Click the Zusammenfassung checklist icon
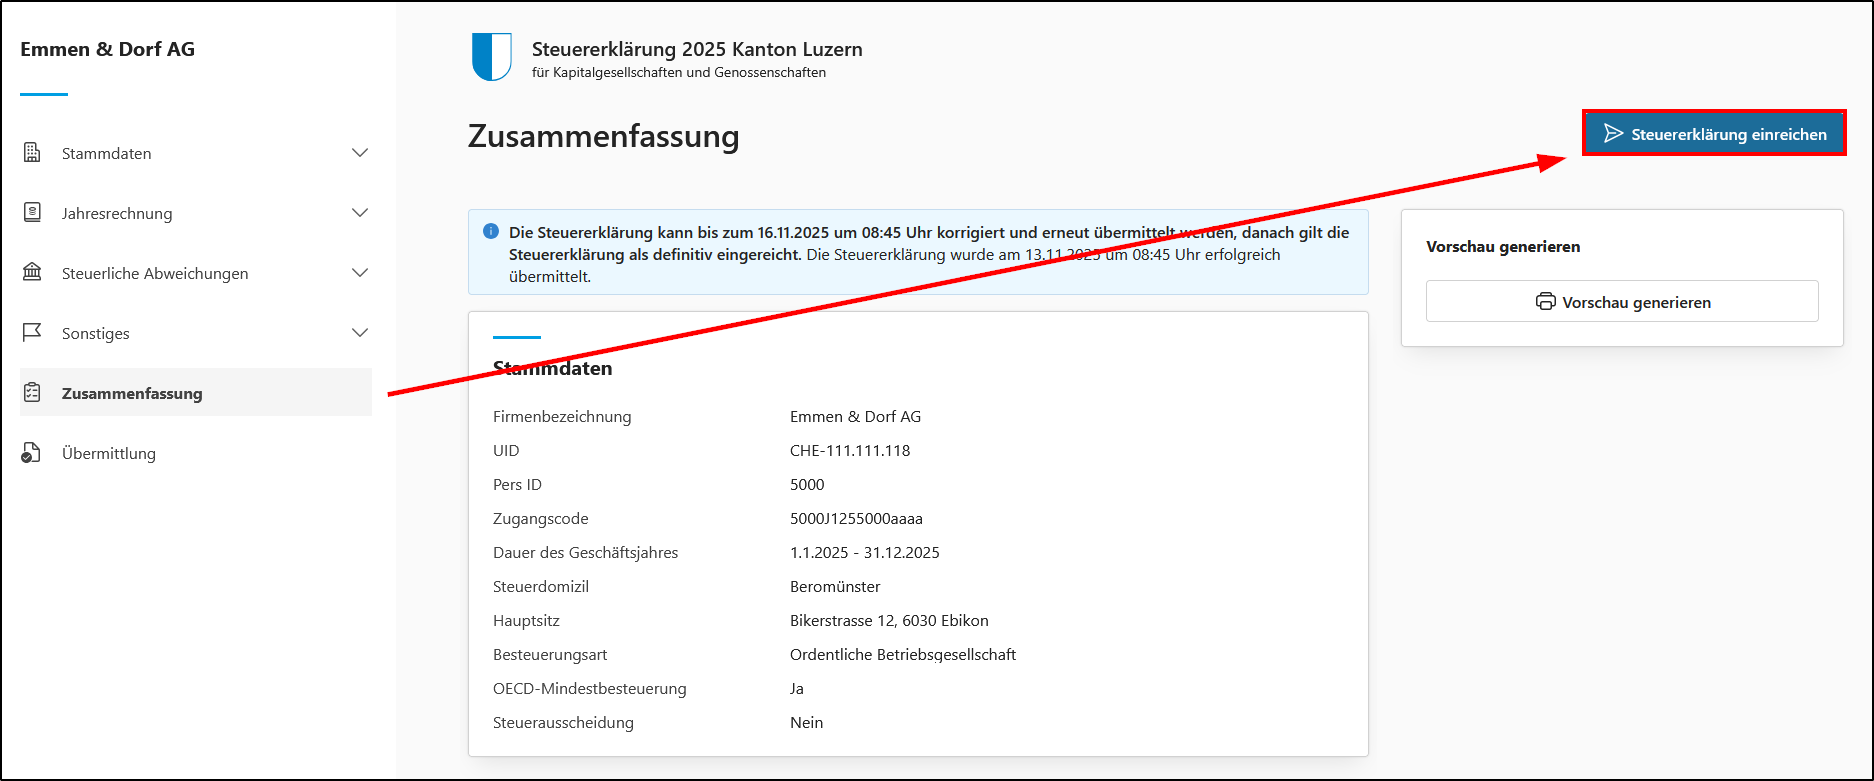The height and width of the screenshot is (781, 1874). pyautogui.click(x=32, y=393)
